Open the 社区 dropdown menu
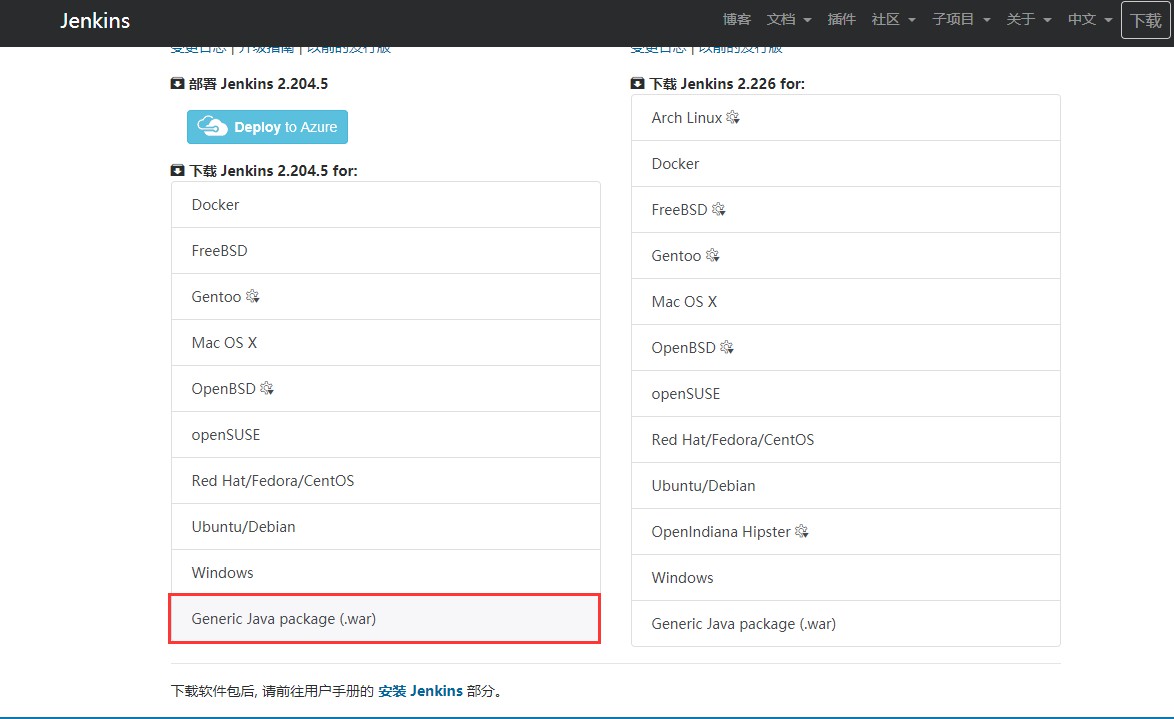 click(893, 20)
